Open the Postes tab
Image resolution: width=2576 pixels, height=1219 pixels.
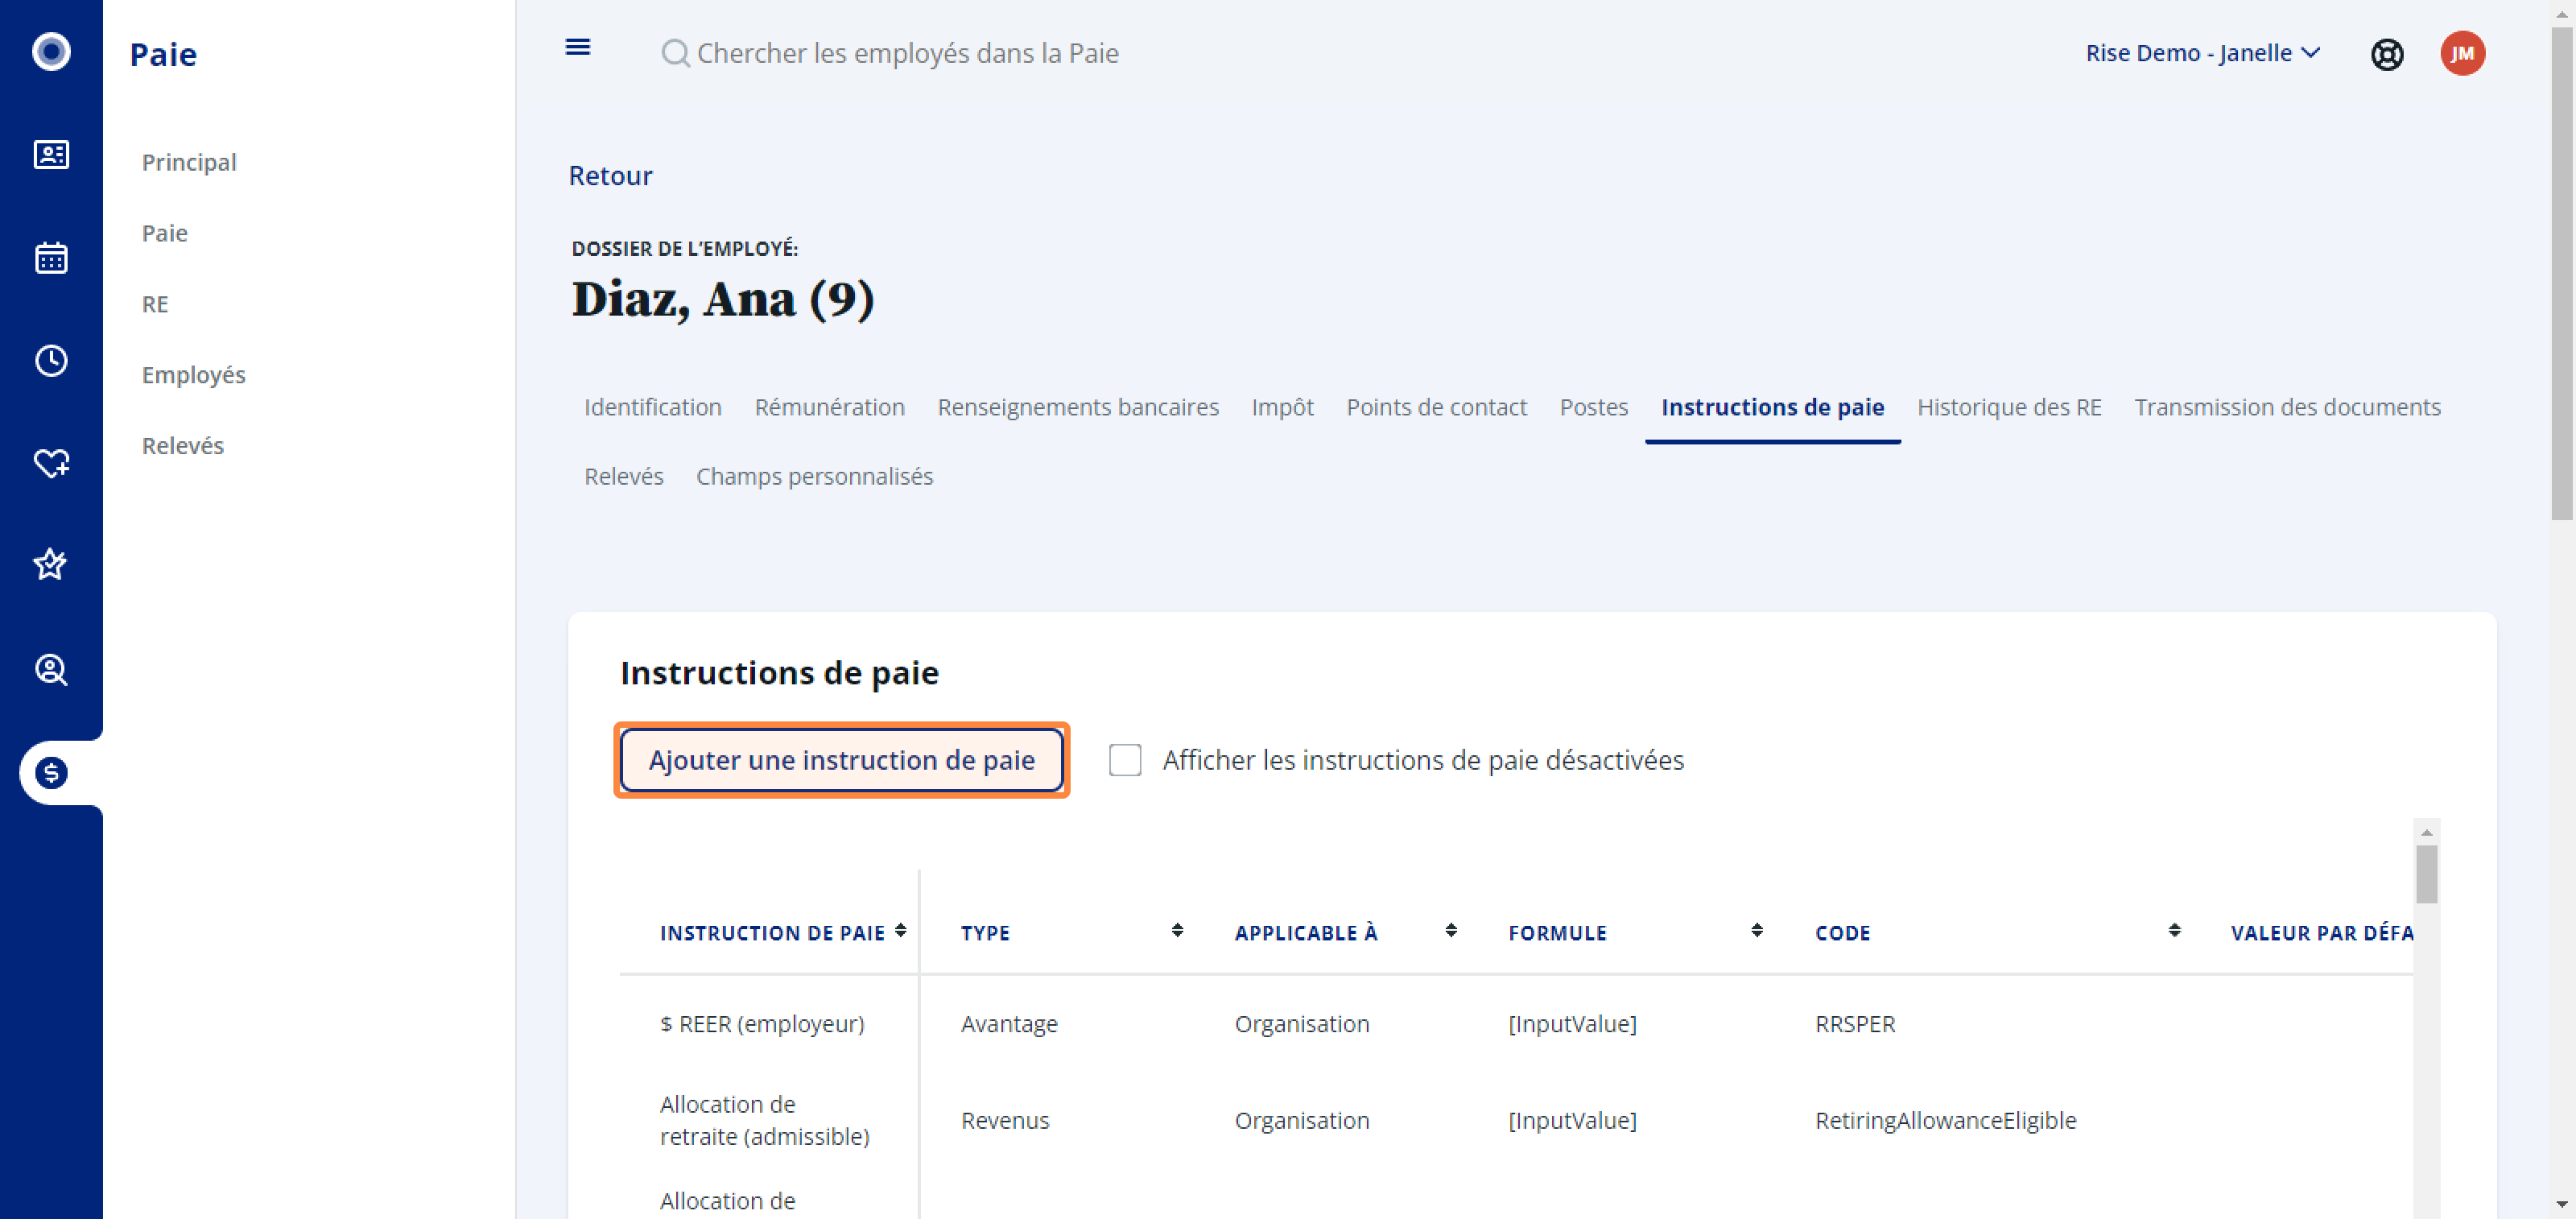point(1593,407)
